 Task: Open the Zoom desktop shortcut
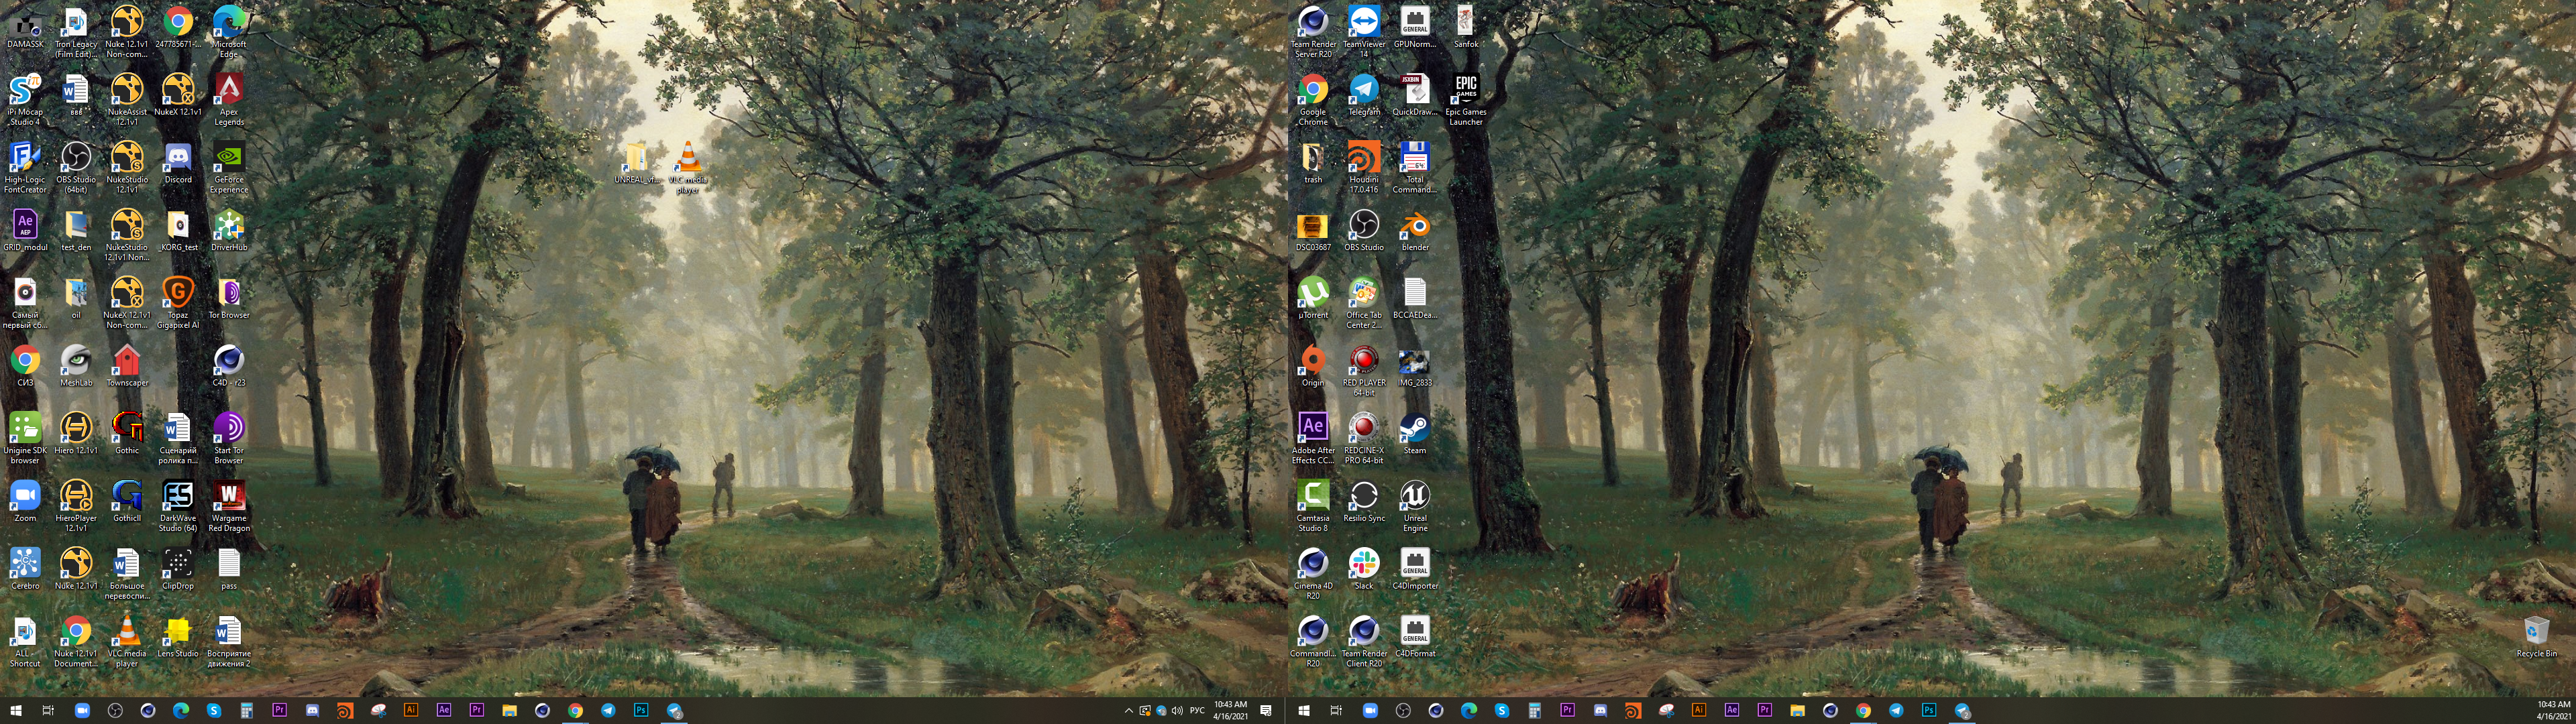coord(25,501)
